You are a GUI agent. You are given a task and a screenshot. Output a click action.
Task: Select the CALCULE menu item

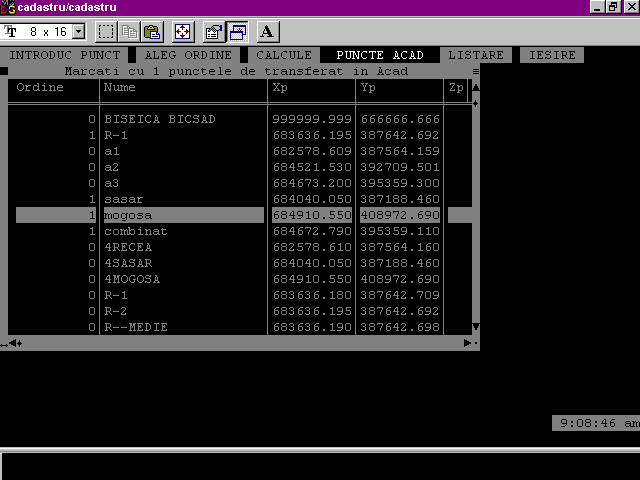284,55
